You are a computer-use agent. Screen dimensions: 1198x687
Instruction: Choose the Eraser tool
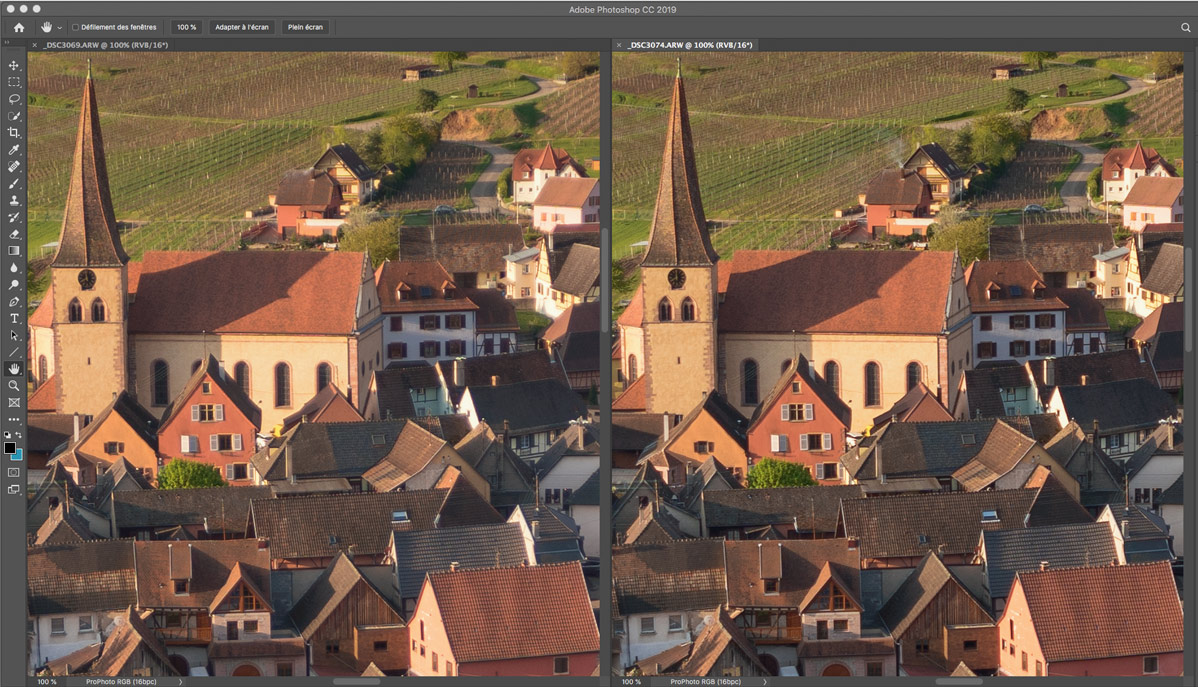pos(14,234)
